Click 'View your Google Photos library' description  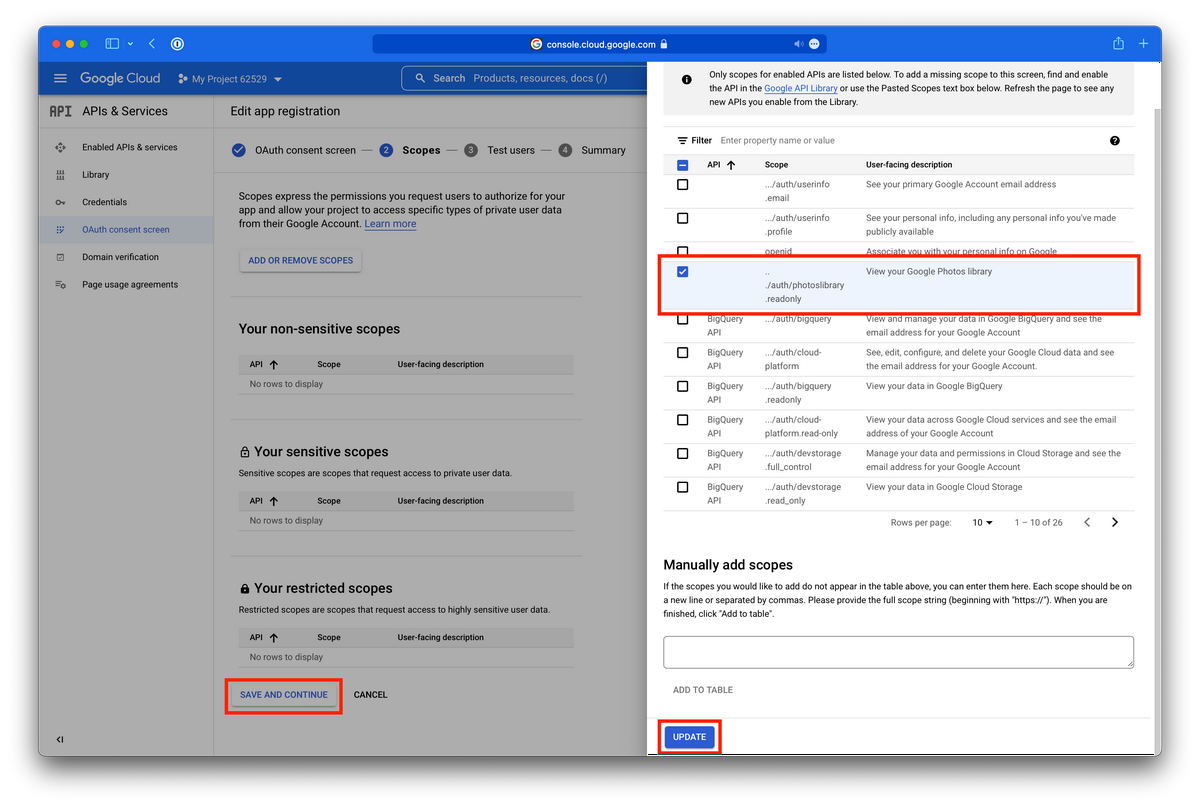tap(929, 272)
